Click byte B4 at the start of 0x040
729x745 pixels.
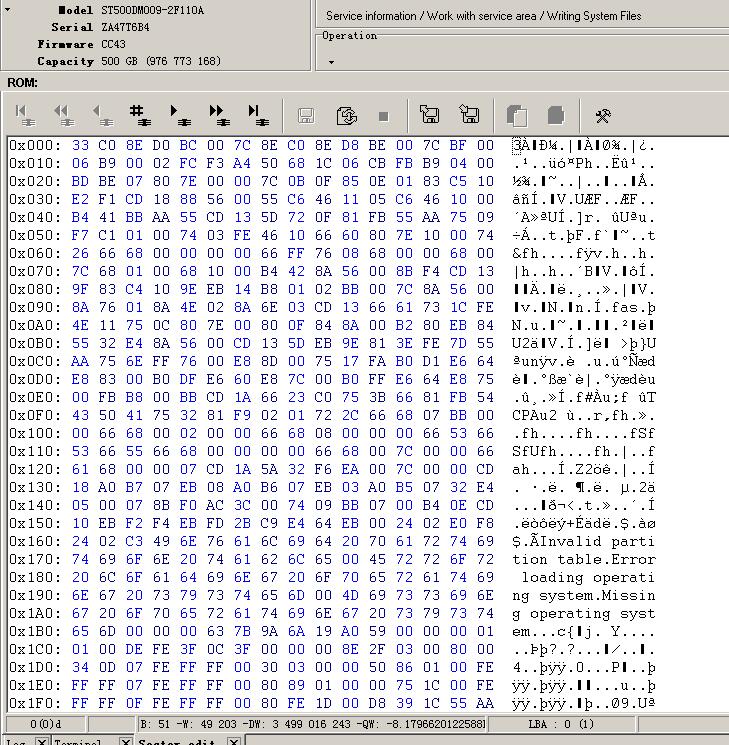[80, 218]
